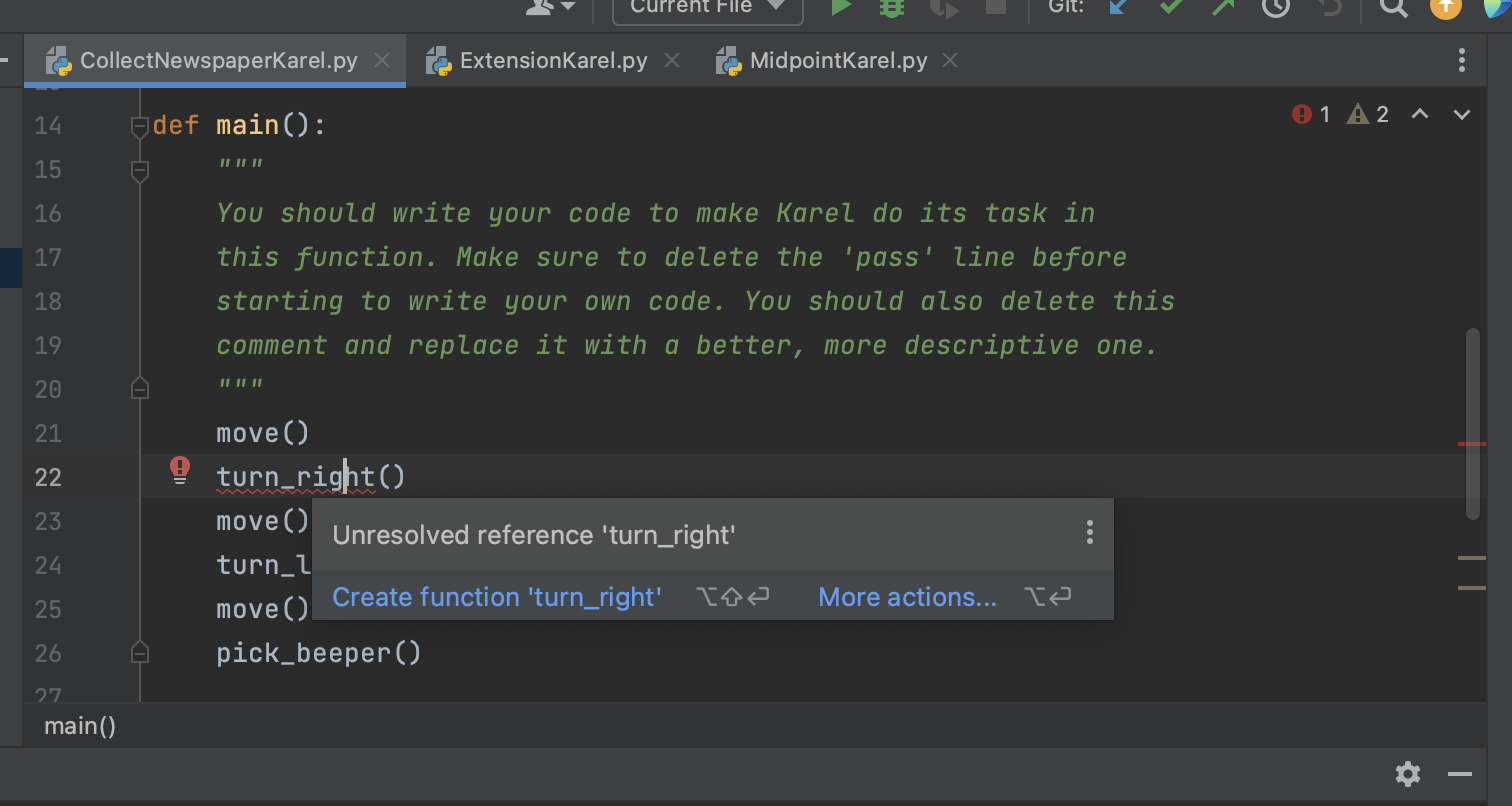The image size is (1512, 806).
Task: Open tool window settings gear
Action: [1408, 774]
